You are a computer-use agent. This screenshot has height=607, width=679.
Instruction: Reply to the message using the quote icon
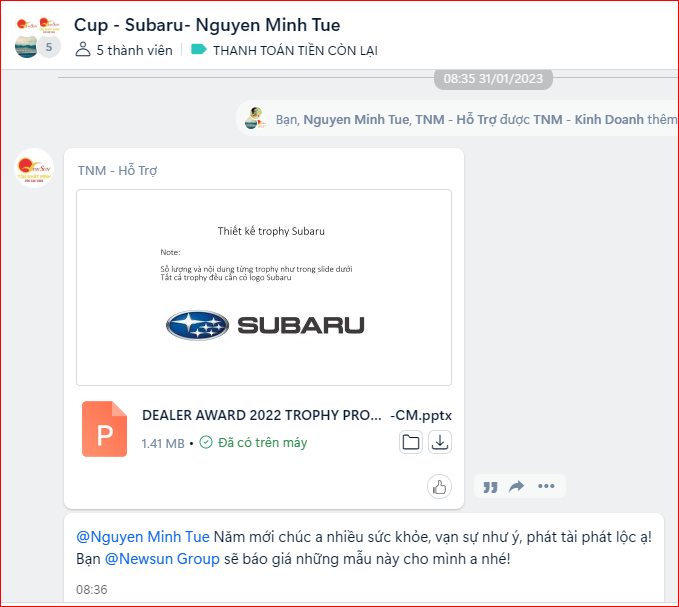point(490,487)
